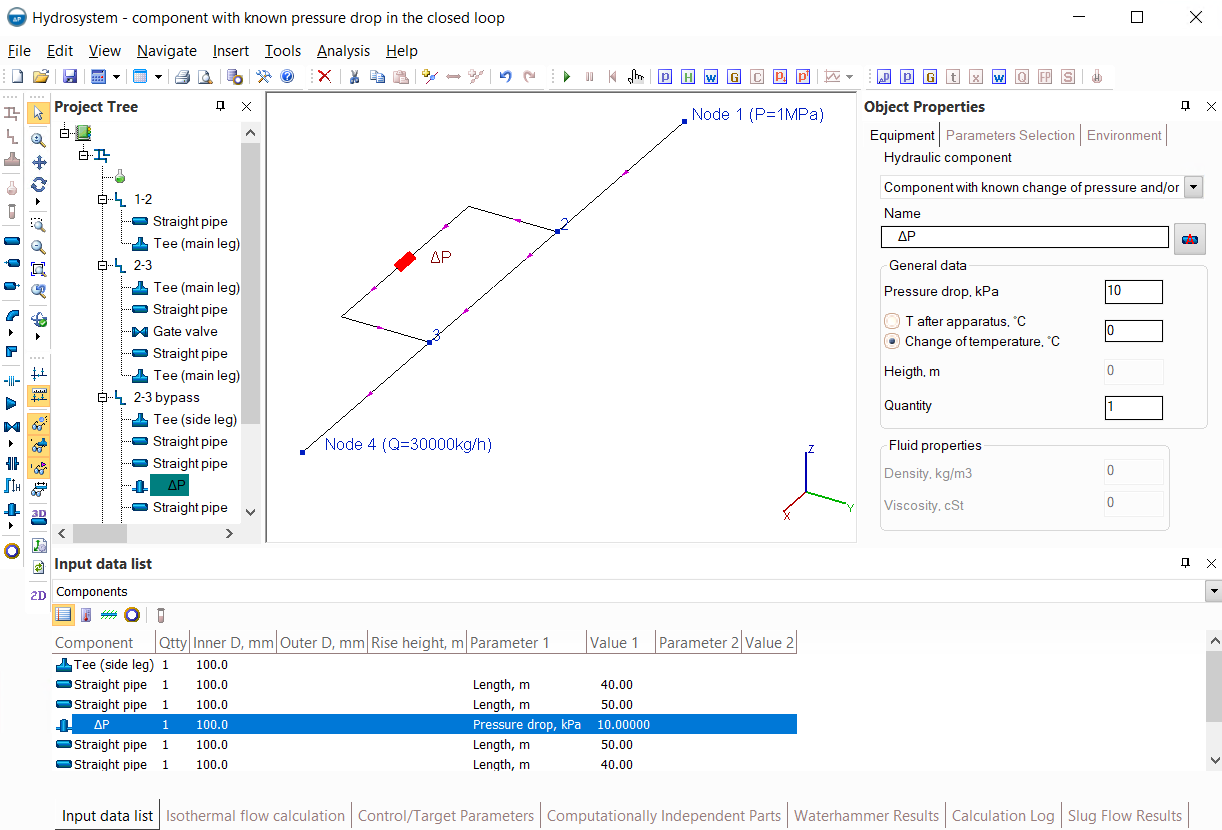The image size is (1222, 830).
Task: Open the Analysis menu
Action: (343, 51)
